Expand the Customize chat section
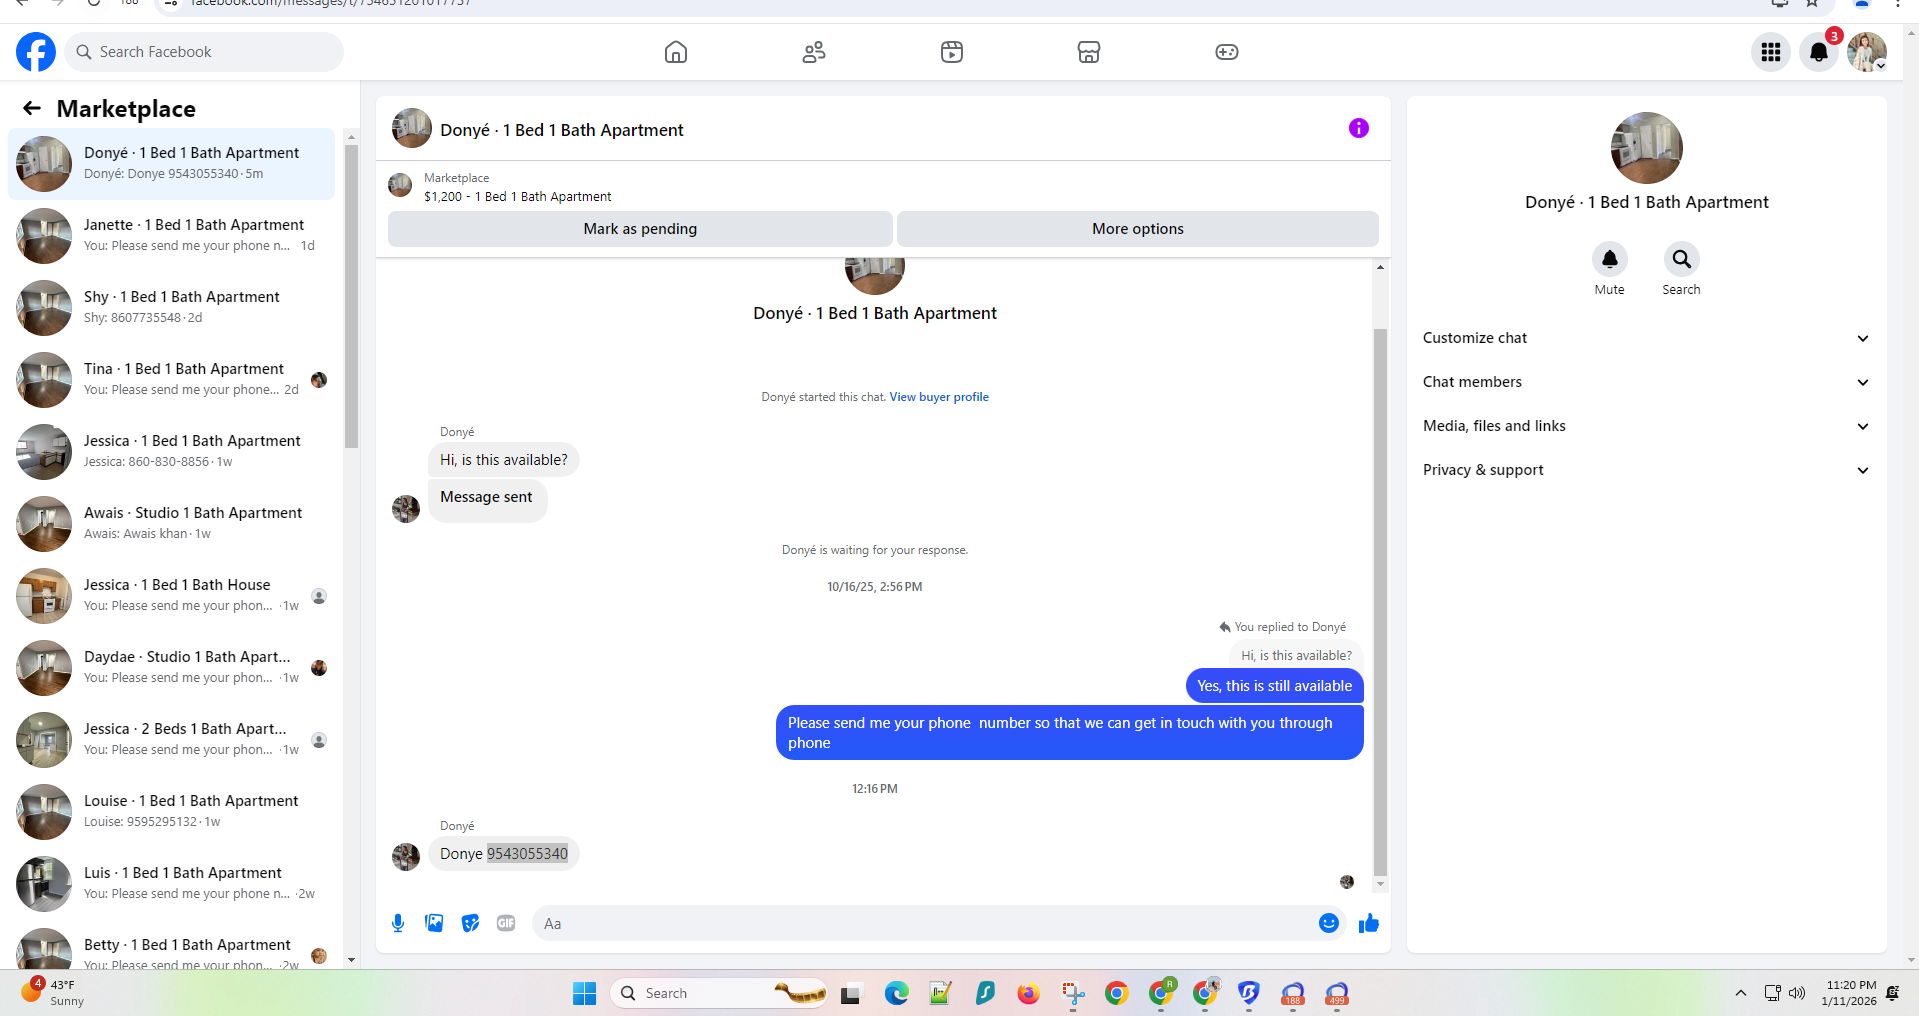 (1646, 338)
